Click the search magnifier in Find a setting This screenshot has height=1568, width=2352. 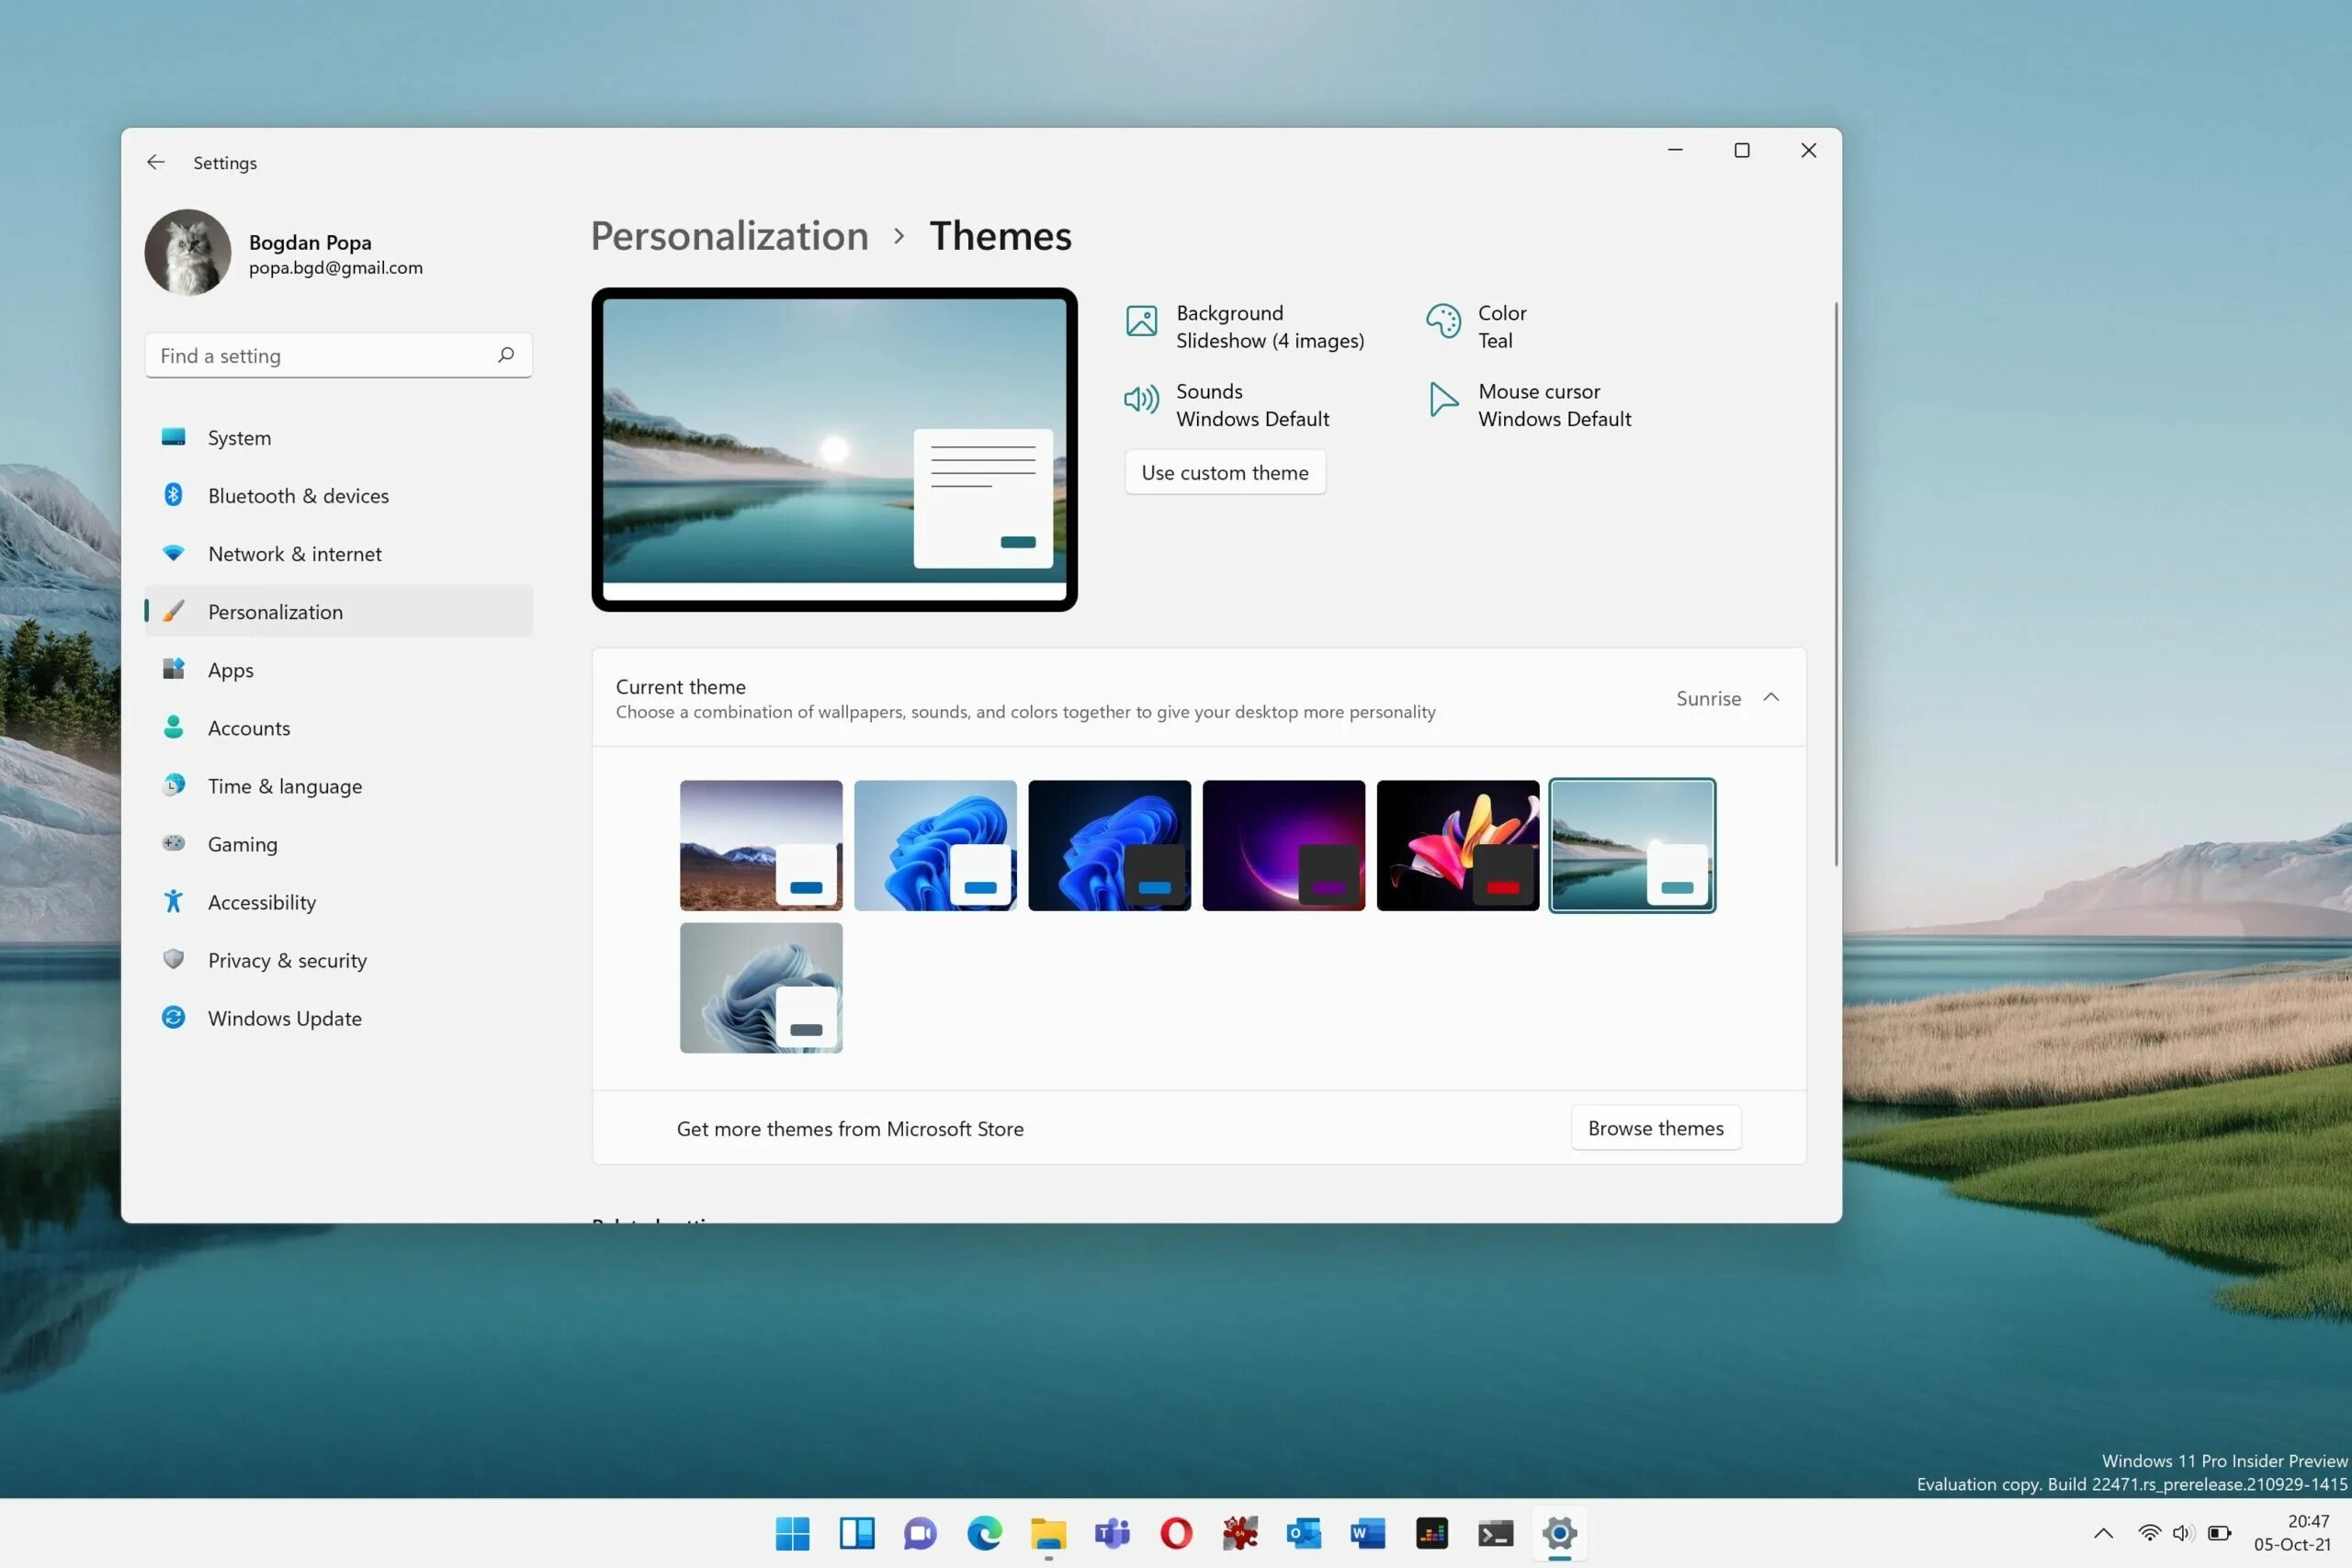[x=506, y=355]
